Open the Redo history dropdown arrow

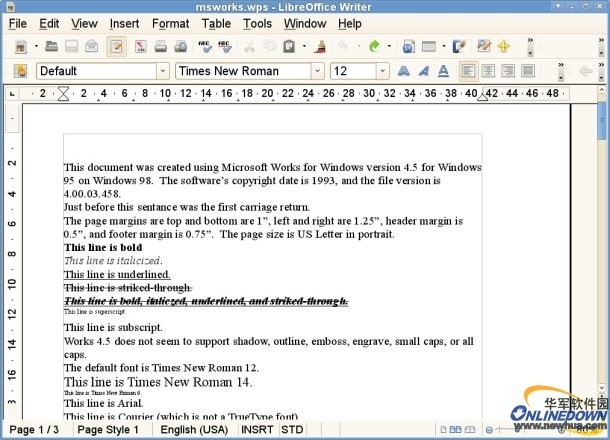tap(389, 46)
